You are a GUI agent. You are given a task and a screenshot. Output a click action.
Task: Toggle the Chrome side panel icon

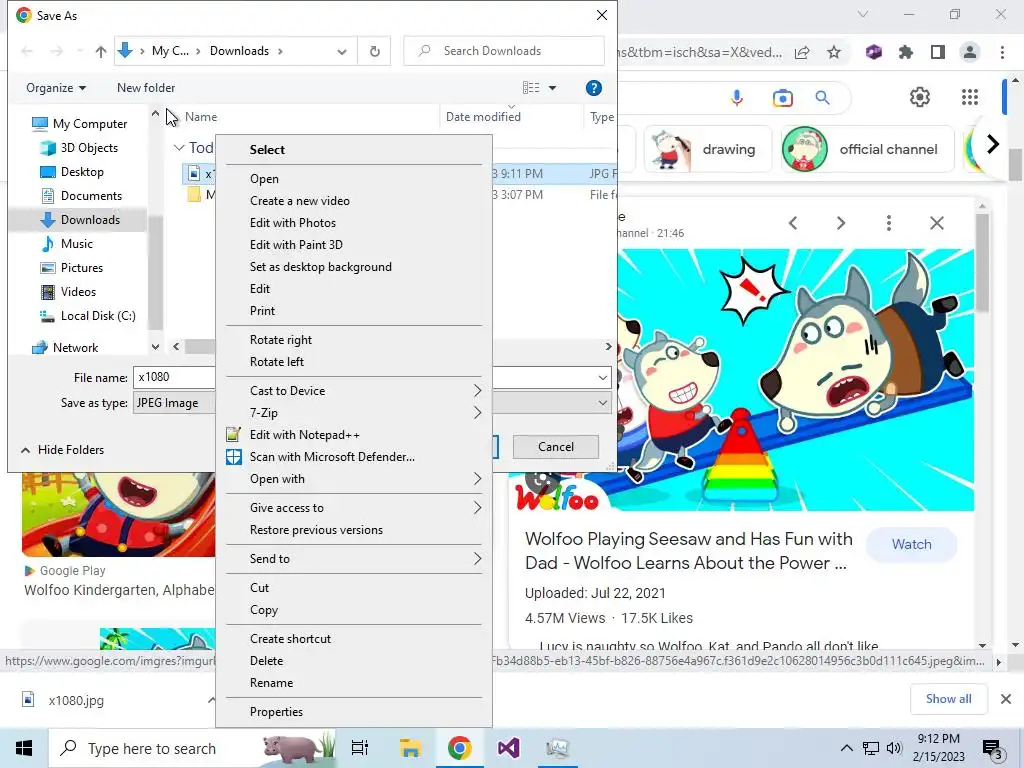click(938, 52)
